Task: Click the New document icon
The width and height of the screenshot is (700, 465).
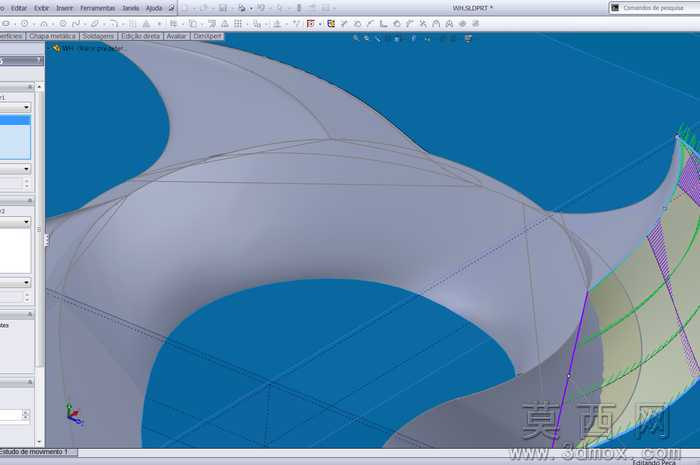Action: tap(185, 8)
